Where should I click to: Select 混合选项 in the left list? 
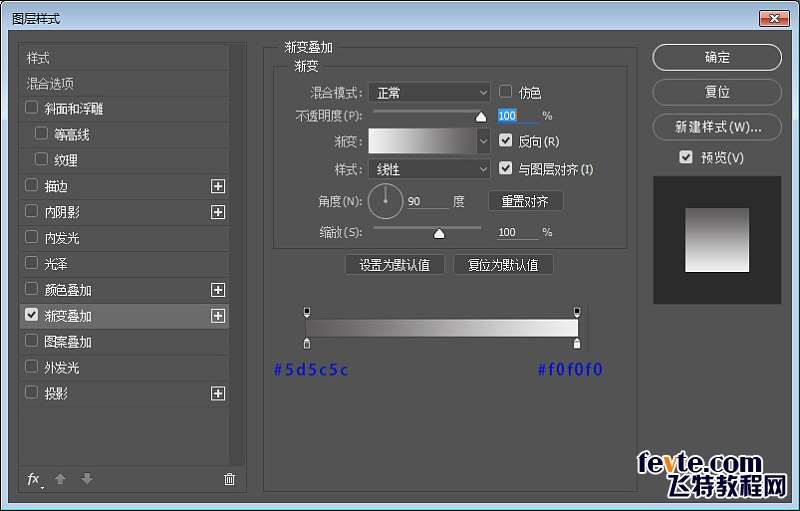tap(125, 84)
